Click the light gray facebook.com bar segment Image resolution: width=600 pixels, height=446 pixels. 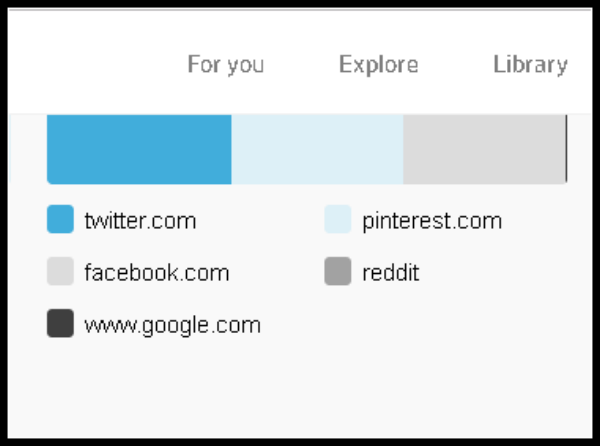tap(484, 149)
